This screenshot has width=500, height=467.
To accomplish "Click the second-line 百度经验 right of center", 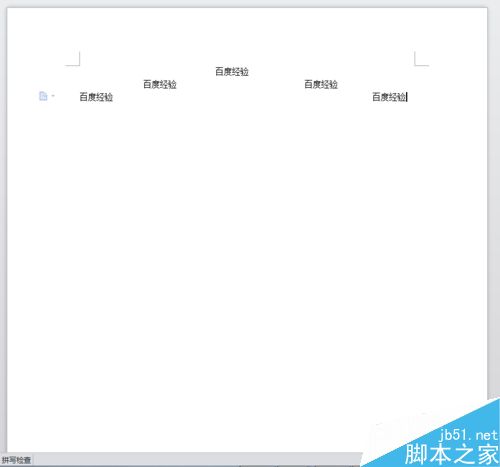I will click(321, 84).
